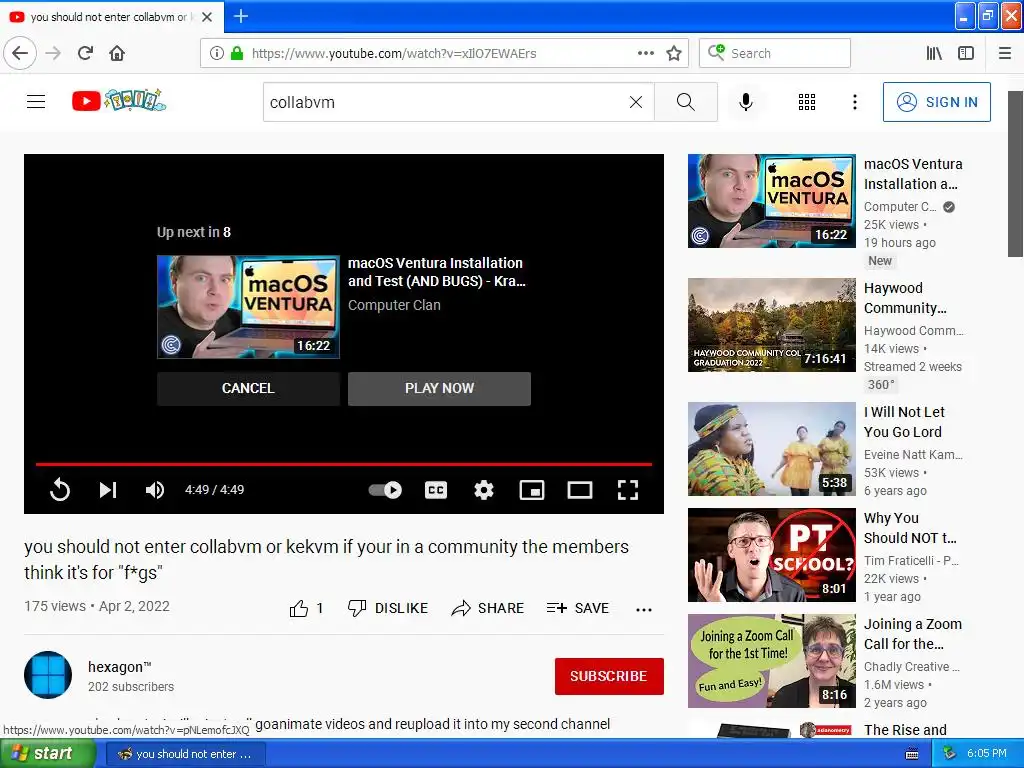Replay the finished video

click(59, 490)
